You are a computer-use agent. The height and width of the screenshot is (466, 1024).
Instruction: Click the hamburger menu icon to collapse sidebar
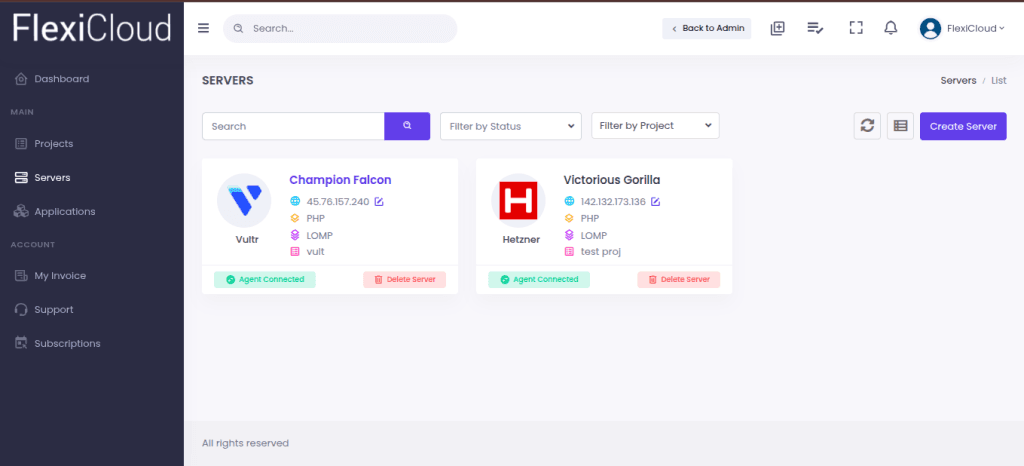click(x=203, y=28)
